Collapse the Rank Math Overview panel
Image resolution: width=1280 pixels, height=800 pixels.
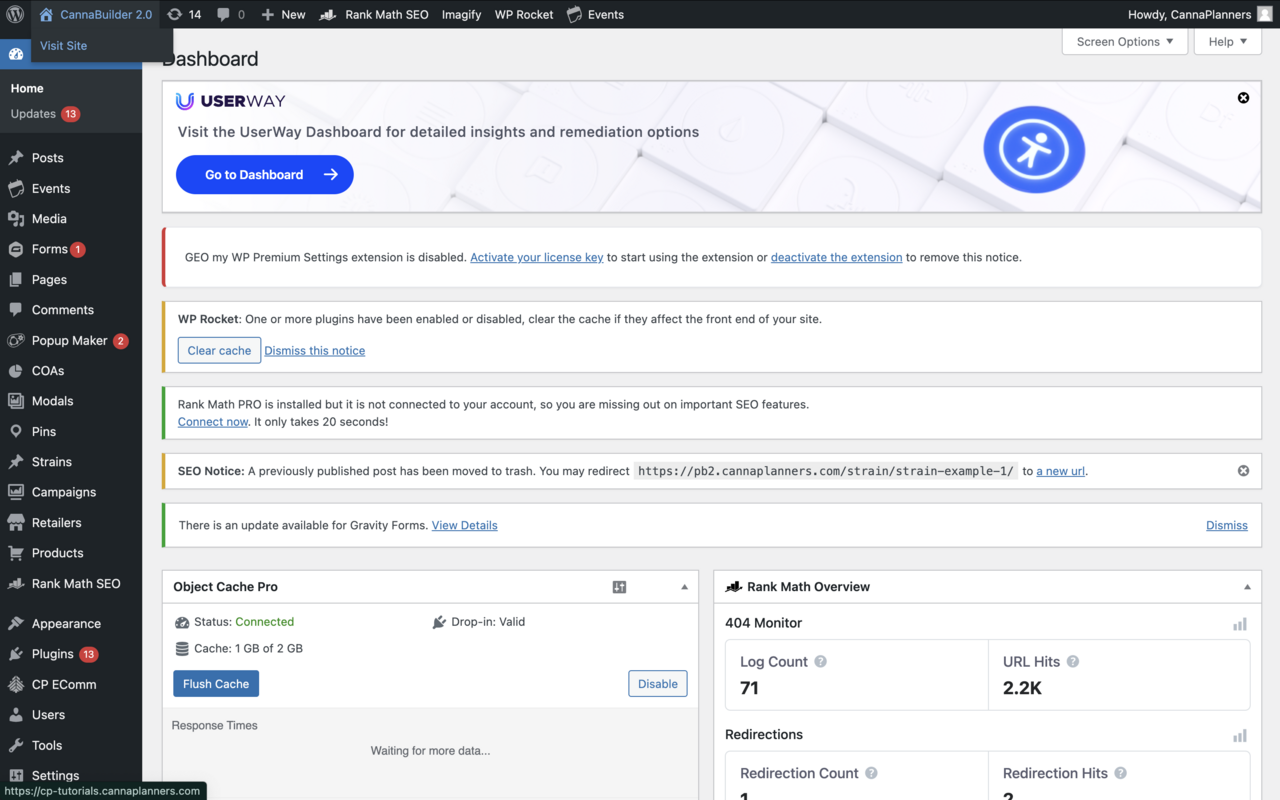coord(1247,587)
